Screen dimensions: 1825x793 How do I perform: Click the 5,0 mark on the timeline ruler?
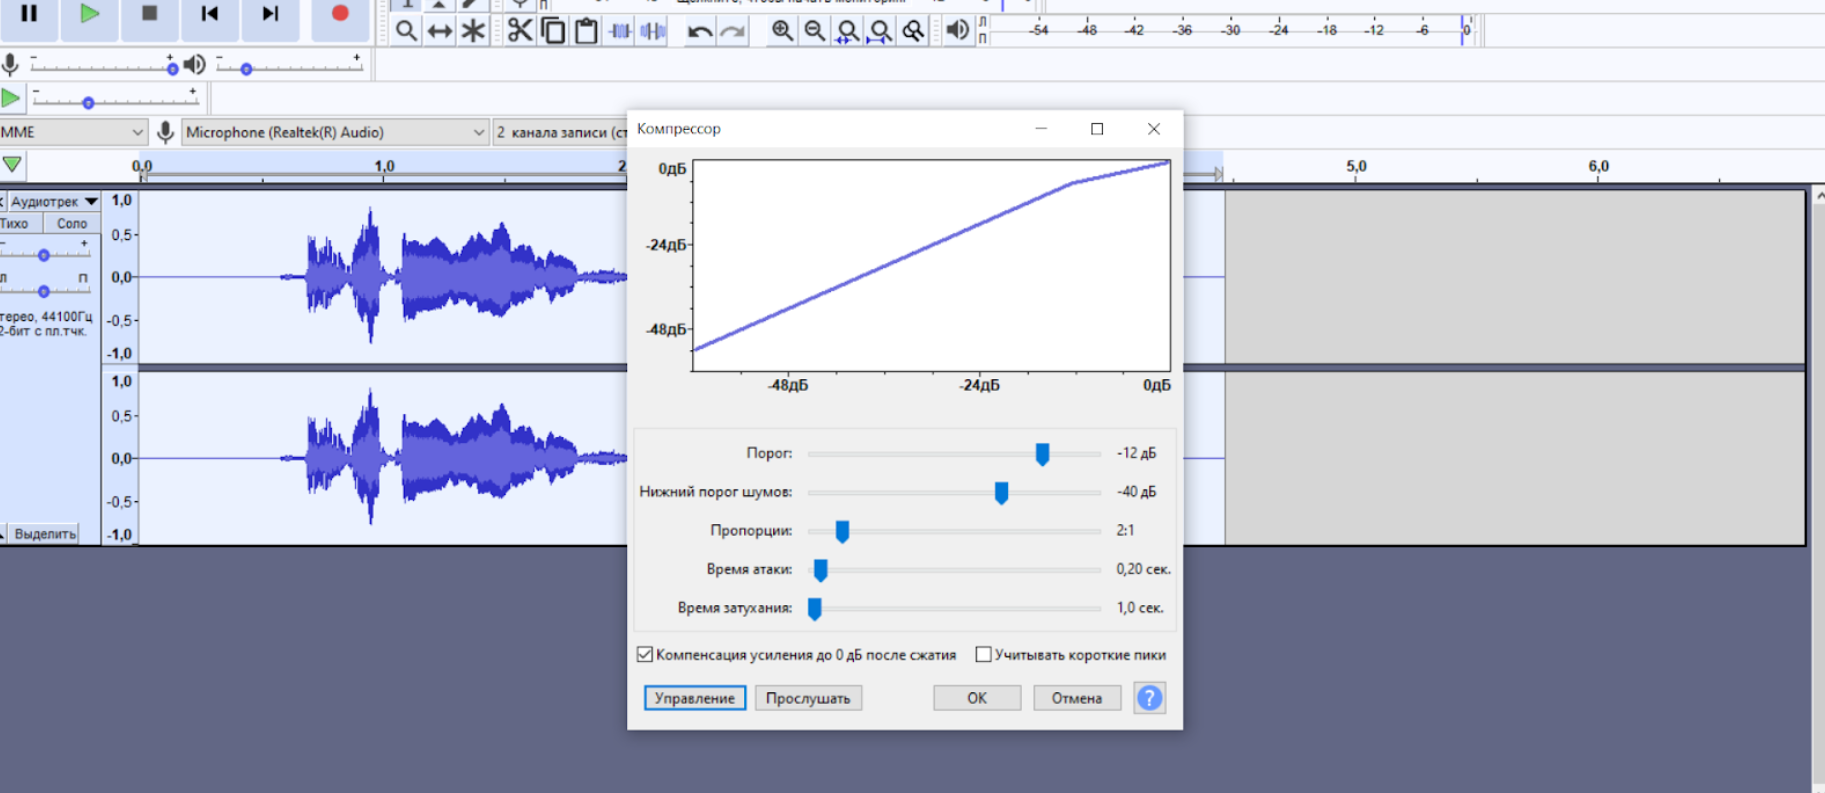tap(1356, 166)
